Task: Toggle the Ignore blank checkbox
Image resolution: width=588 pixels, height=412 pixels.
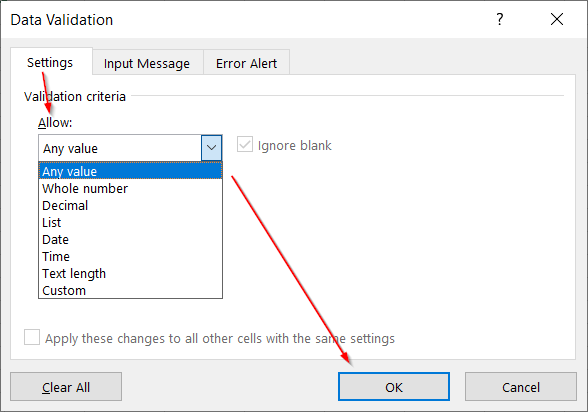Action: (245, 144)
